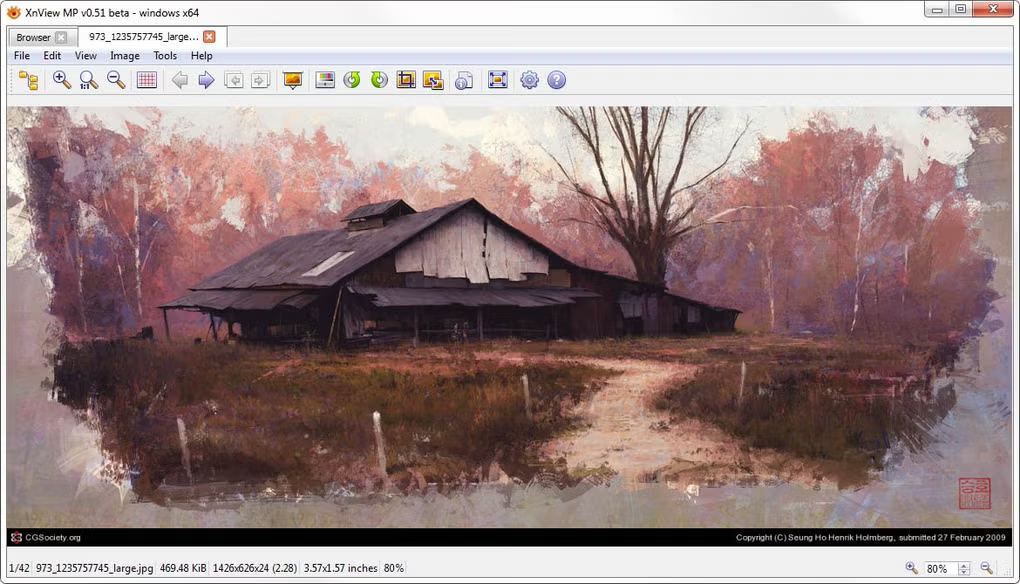Click the 973_1235757745_large.jpg filename in status bar

pos(94,568)
